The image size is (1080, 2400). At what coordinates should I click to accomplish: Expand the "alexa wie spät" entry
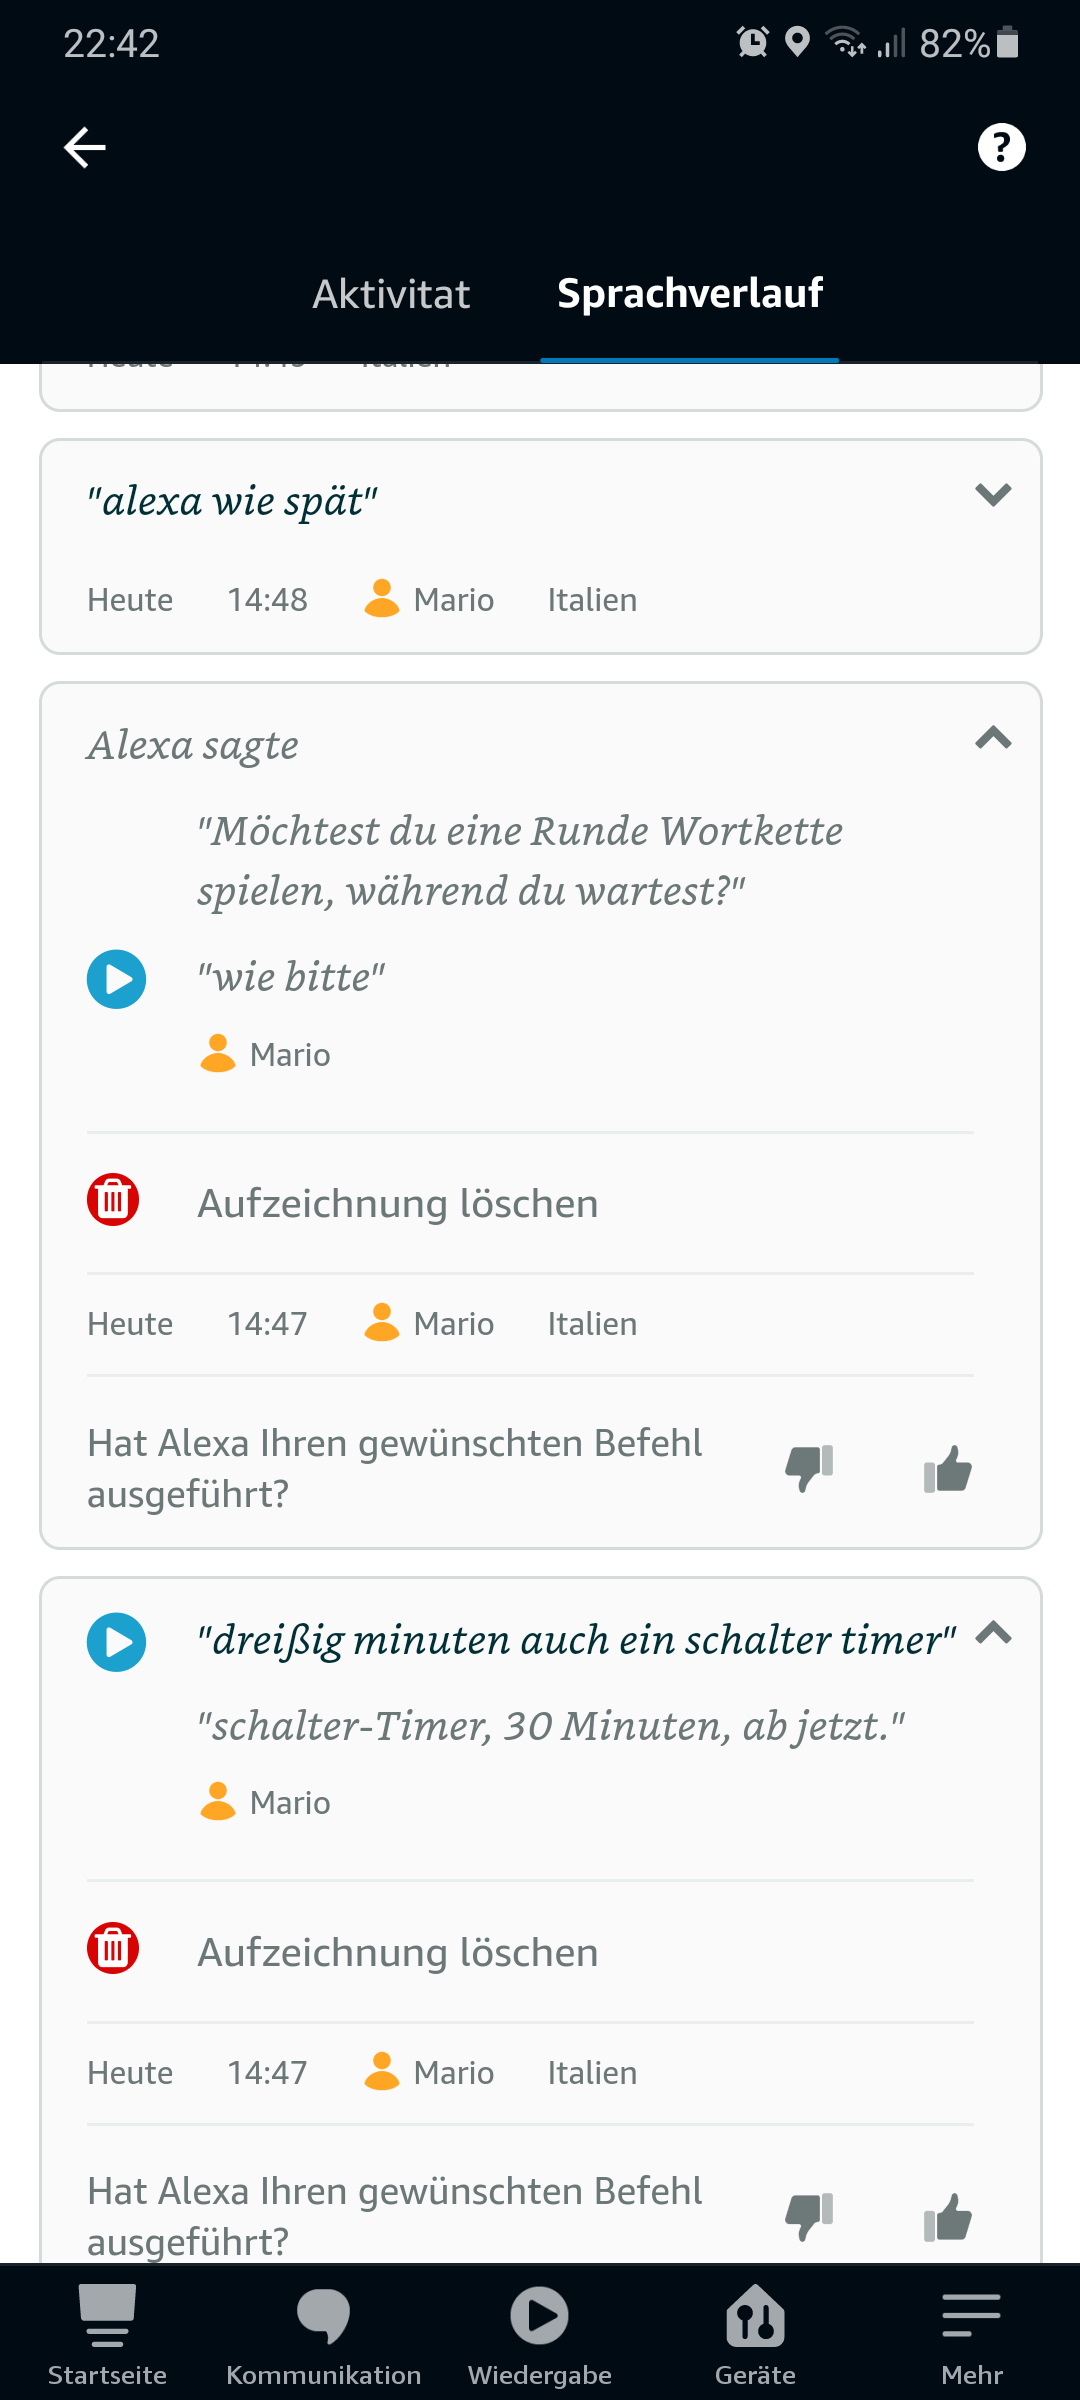993,495
